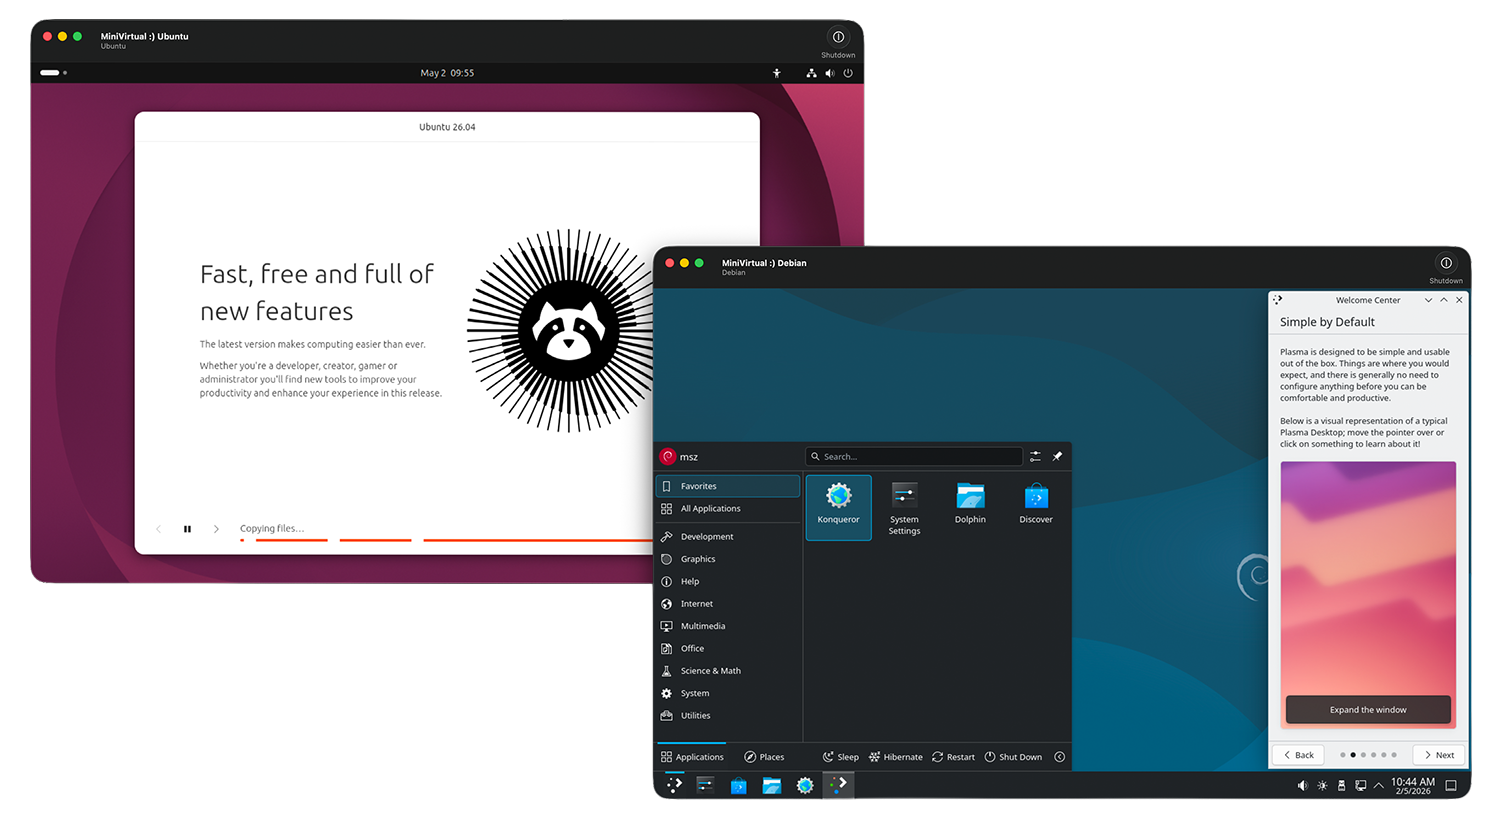Viewport: 1500px width, 840px height.
Task: Click the network icon in Ubuntu top bar
Action: (x=811, y=73)
